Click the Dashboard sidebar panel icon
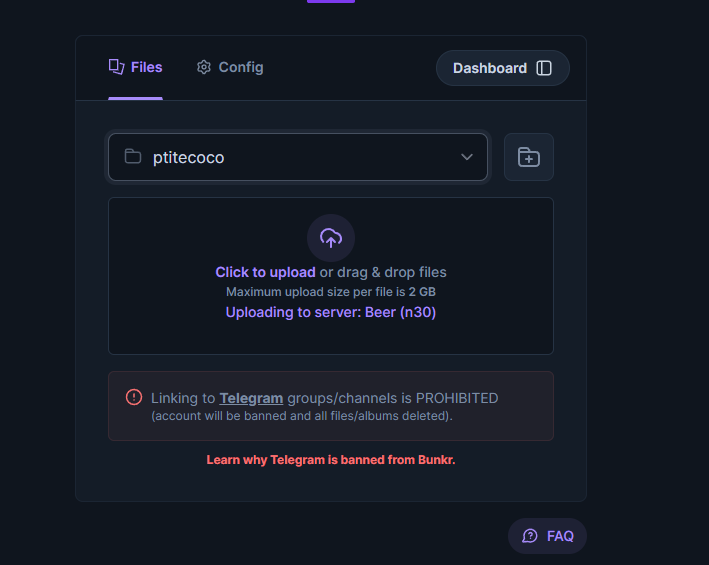The height and width of the screenshot is (565, 709). pos(544,68)
